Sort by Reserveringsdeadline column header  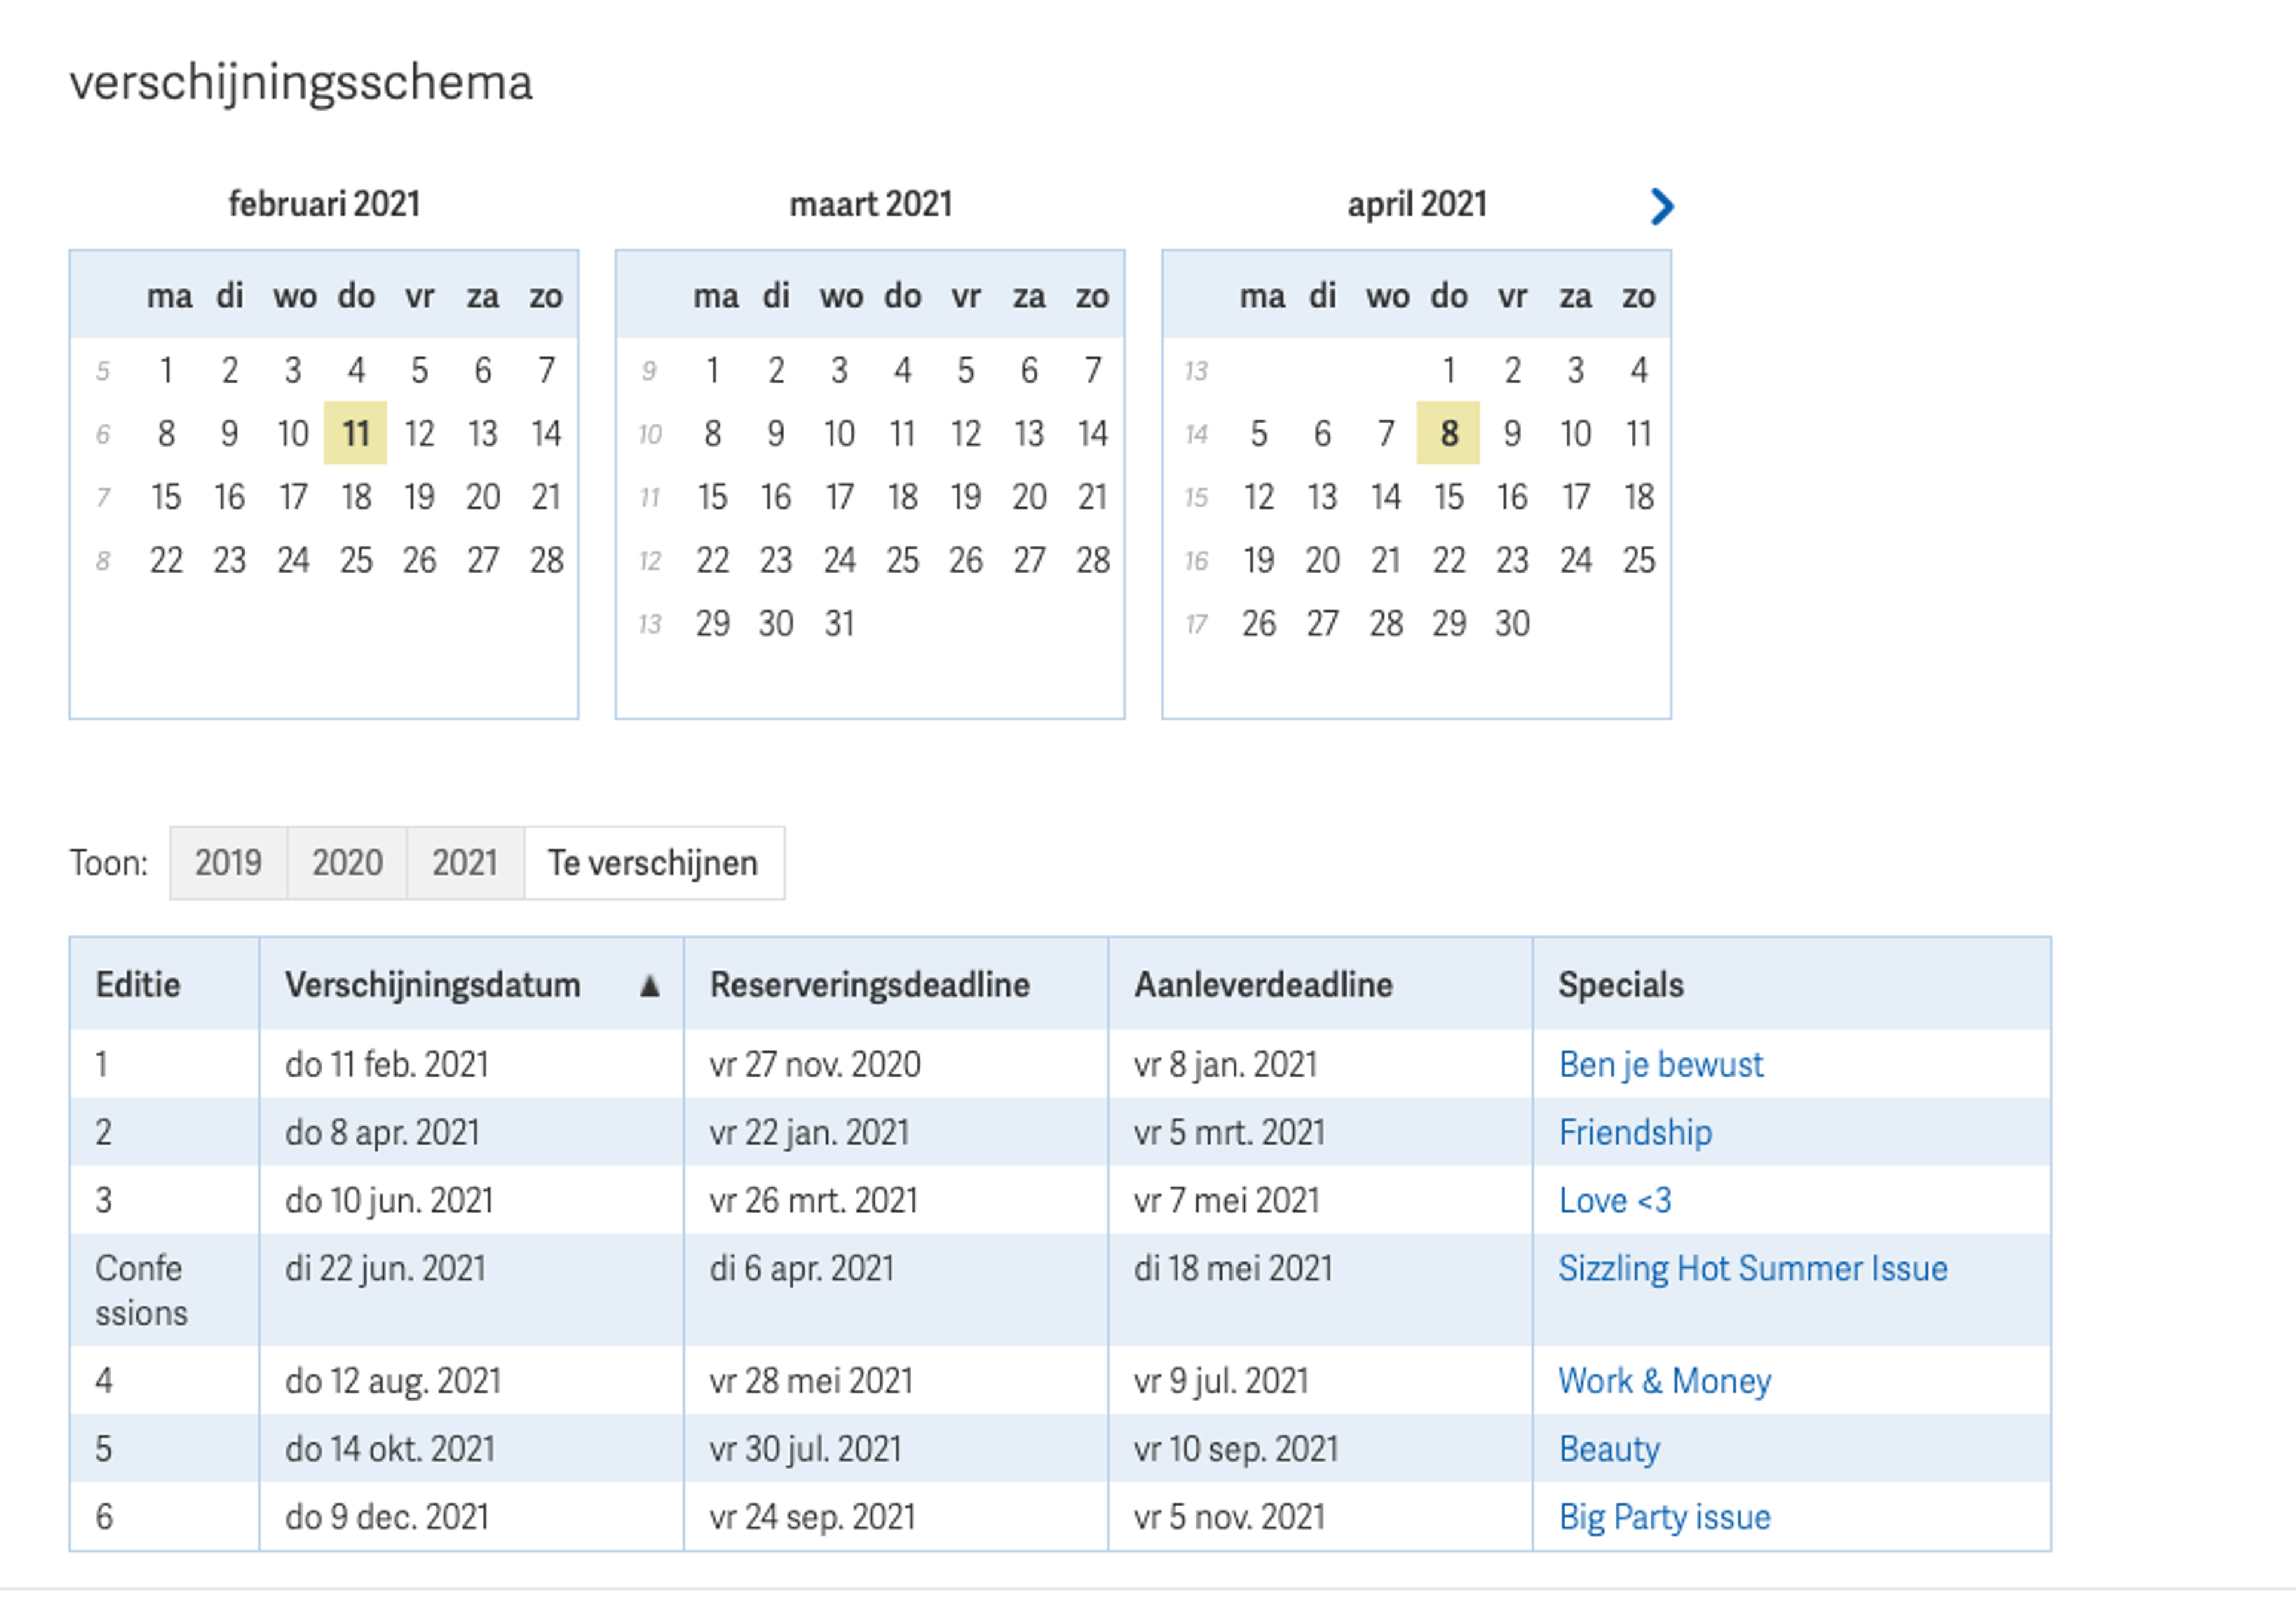pos(869,985)
